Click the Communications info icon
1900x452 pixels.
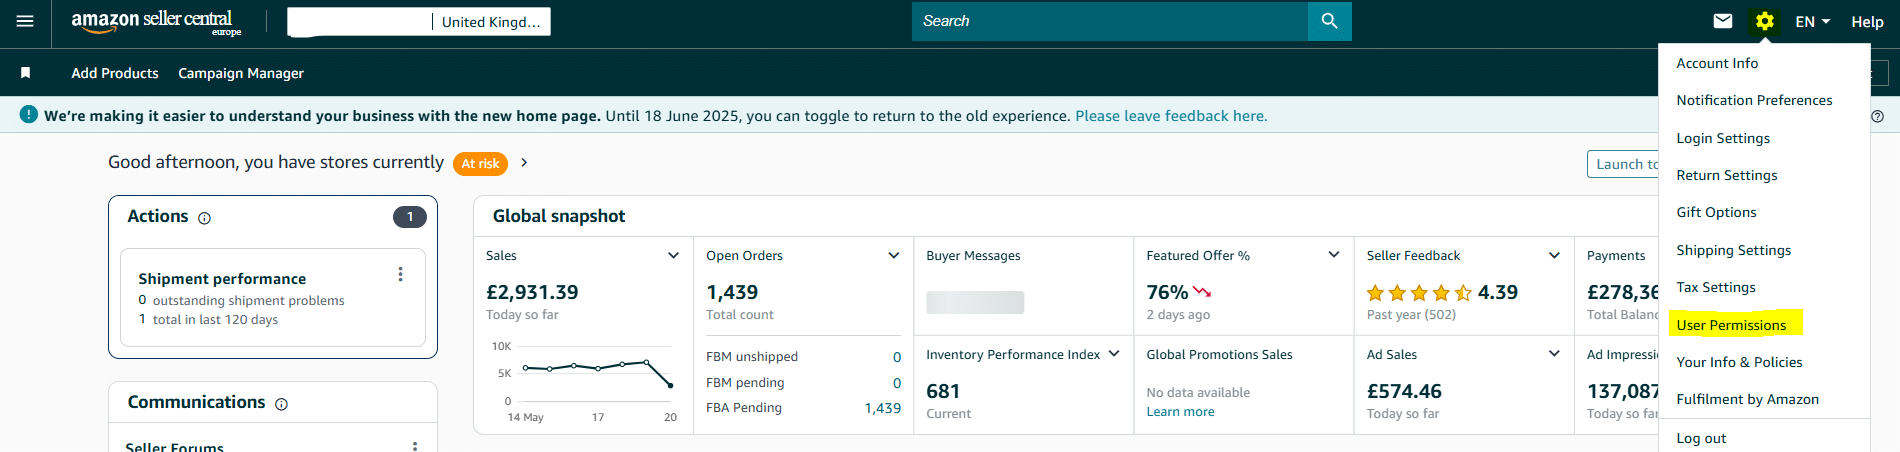(x=281, y=404)
